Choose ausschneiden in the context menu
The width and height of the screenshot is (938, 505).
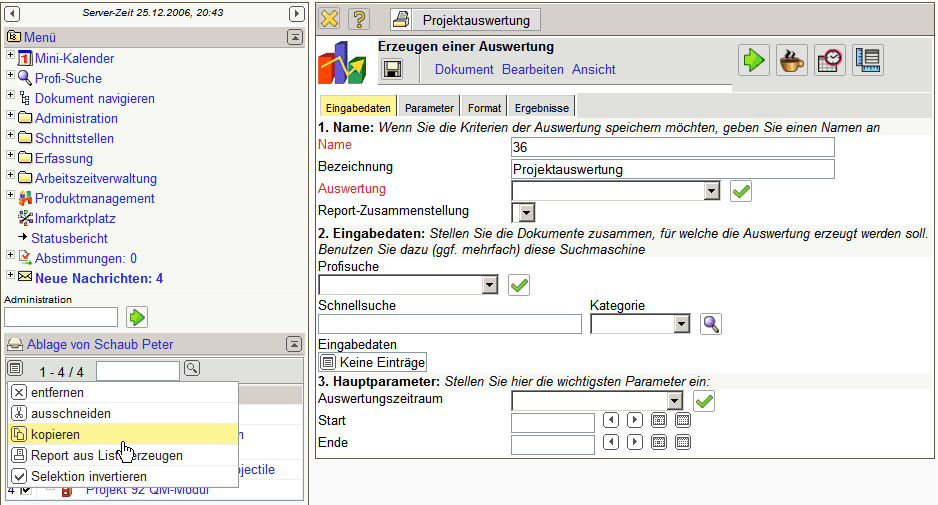point(70,413)
